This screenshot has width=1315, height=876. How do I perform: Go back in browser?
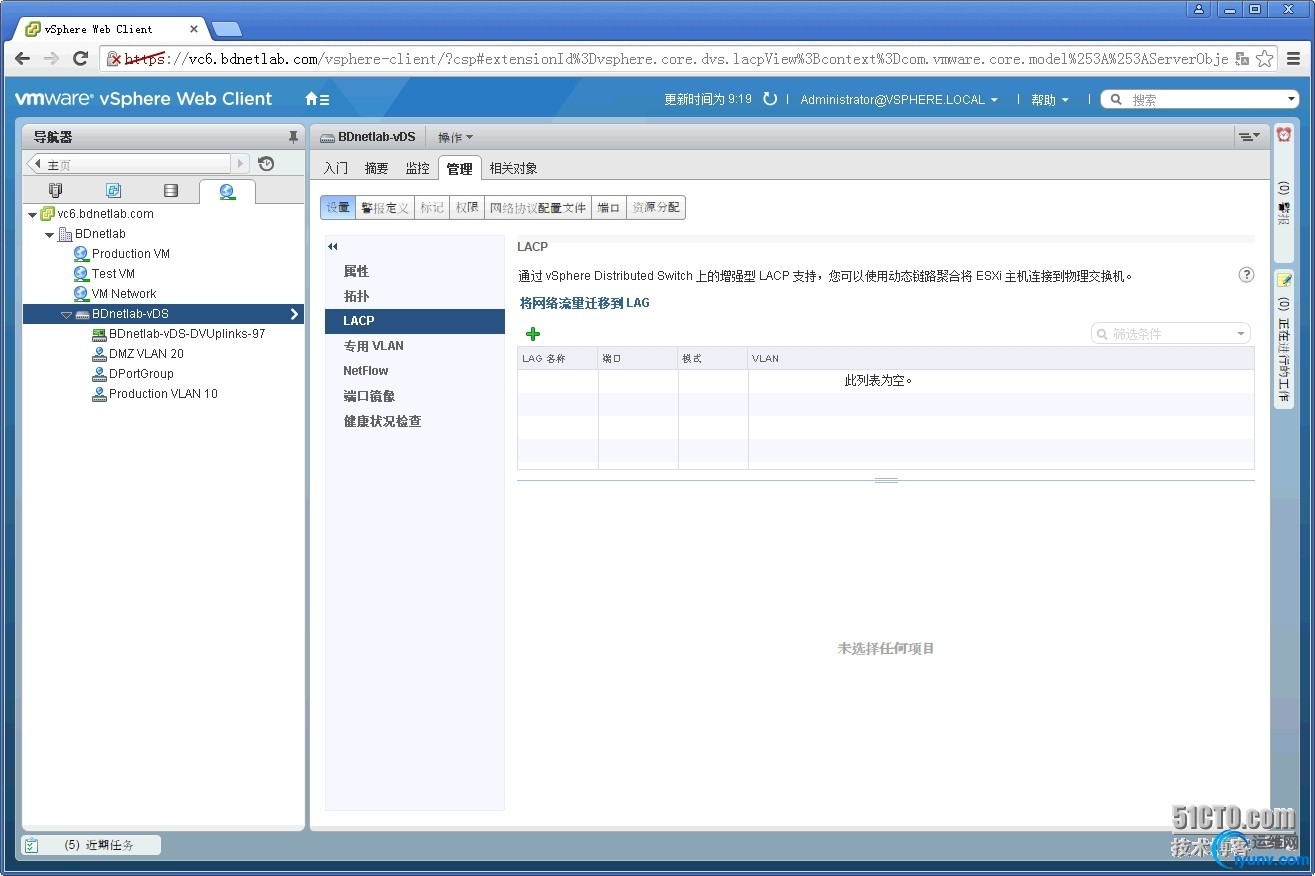22,59
